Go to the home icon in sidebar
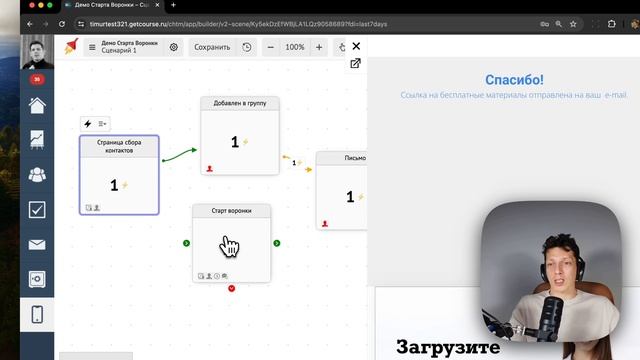 pyautogui.click(x=37, y=106)
